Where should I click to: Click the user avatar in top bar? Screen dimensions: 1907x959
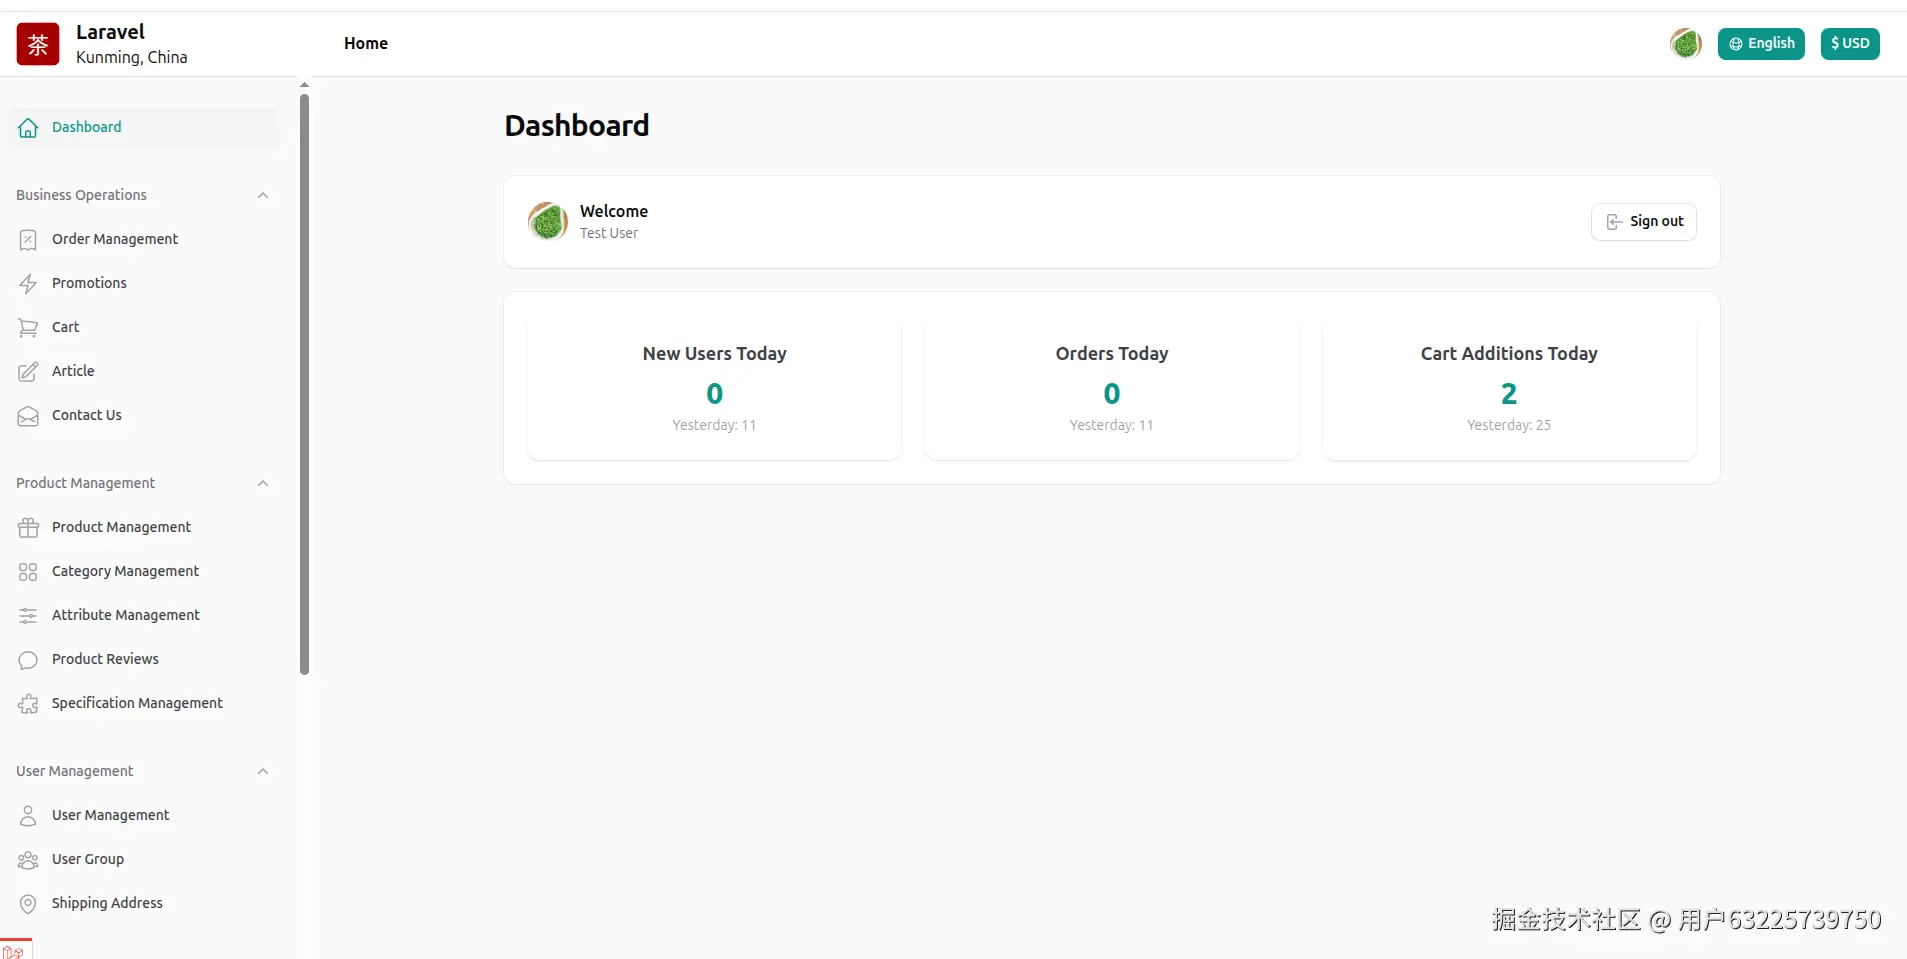pyautogui.click(x=1686, y=43)
